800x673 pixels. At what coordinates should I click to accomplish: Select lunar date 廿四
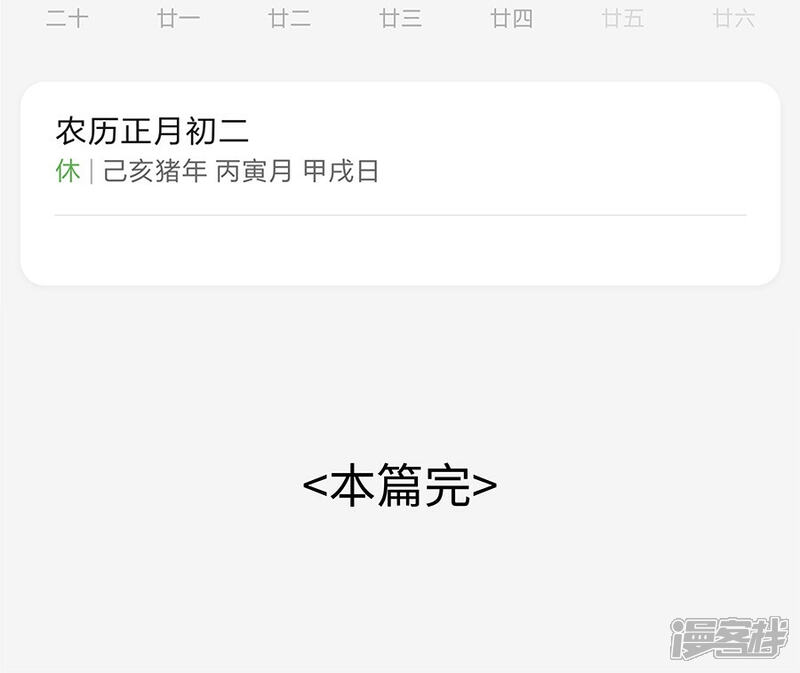click(512, 19)
